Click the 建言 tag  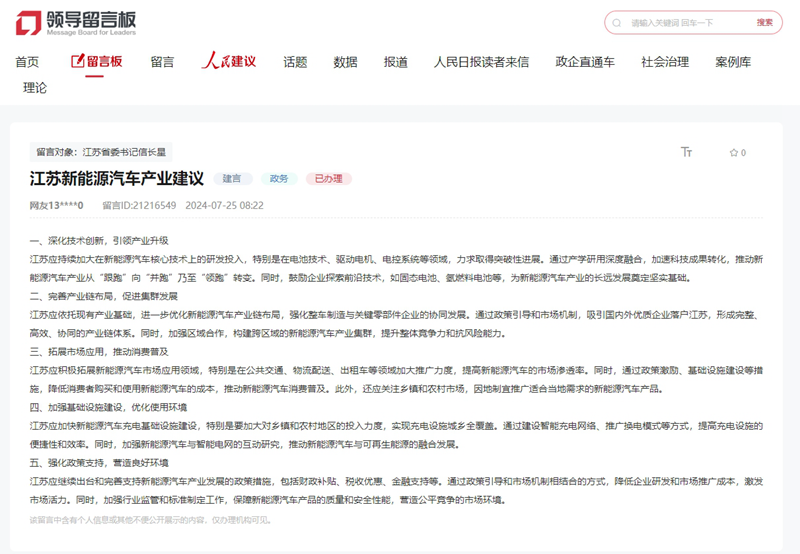232,179
